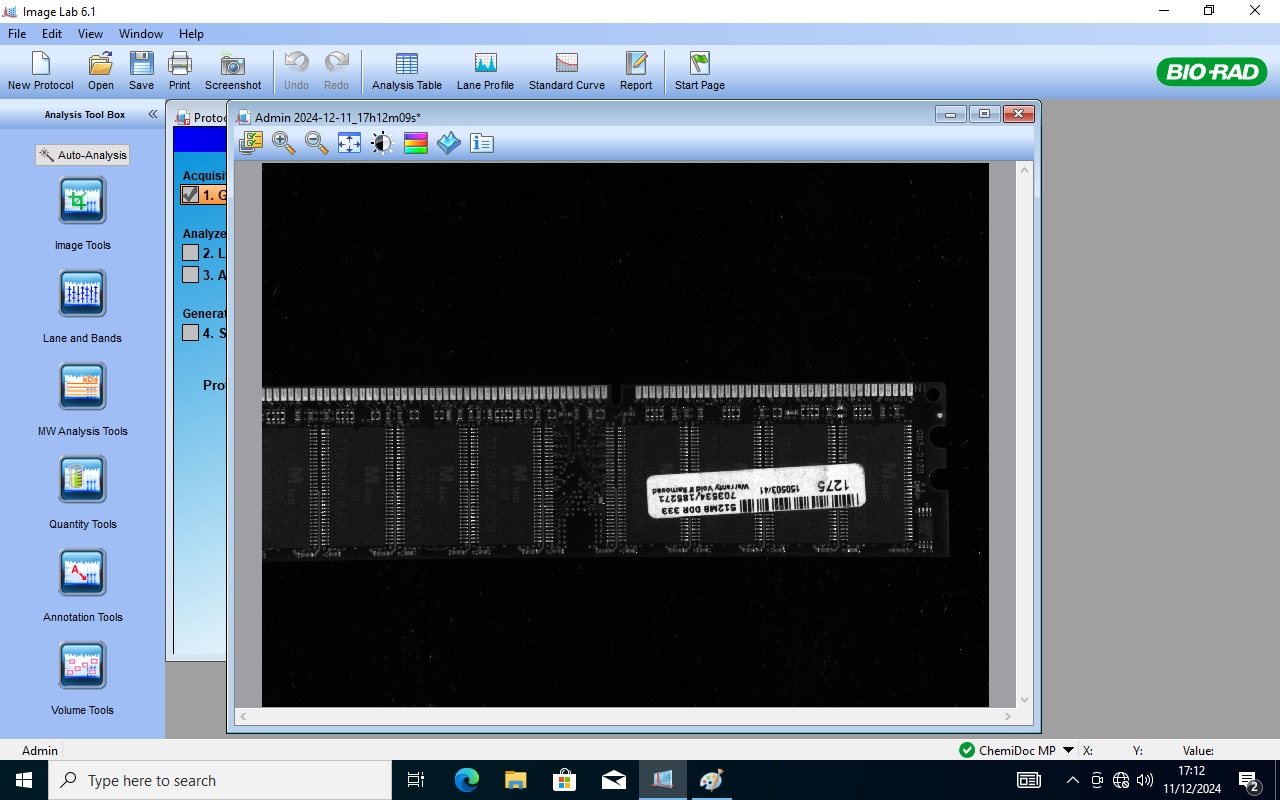This screenshot has width=1280, height=800.
Task: Show the Lane Profile view
Action: pos(485,71)
